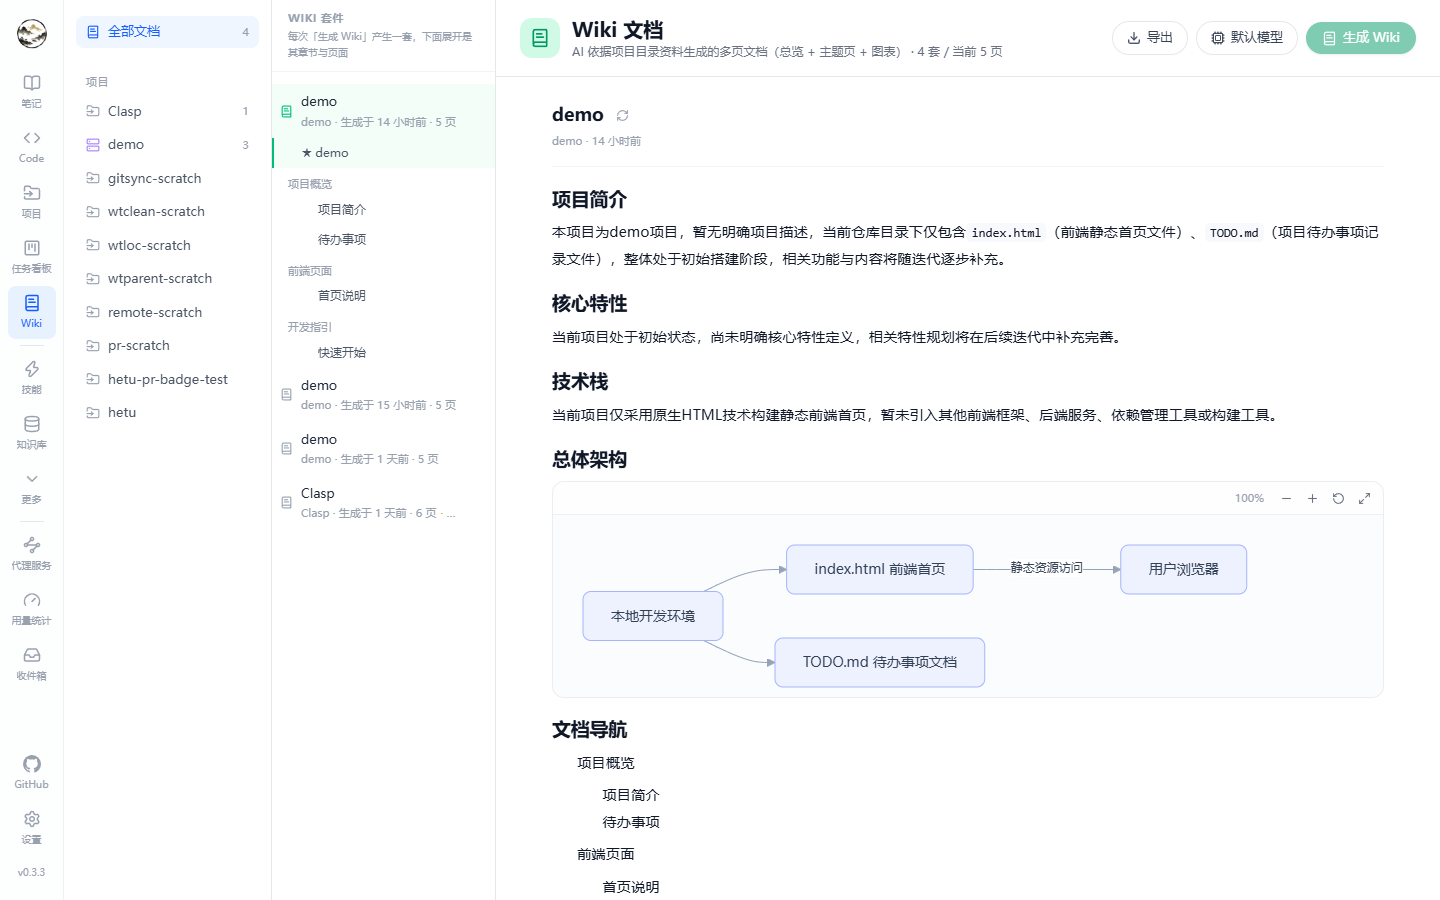Go to the 项目 sidebar icon
1440x900 pixels.
pos(32,201)
